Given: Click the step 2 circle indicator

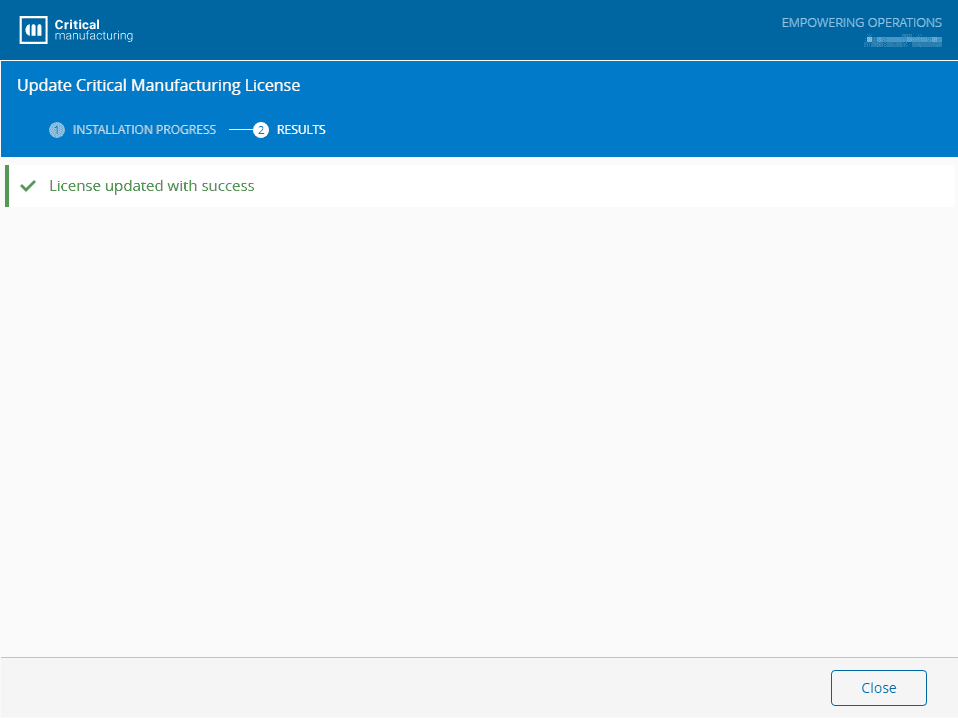Looking at the screenshot, I should pos(261,130).
